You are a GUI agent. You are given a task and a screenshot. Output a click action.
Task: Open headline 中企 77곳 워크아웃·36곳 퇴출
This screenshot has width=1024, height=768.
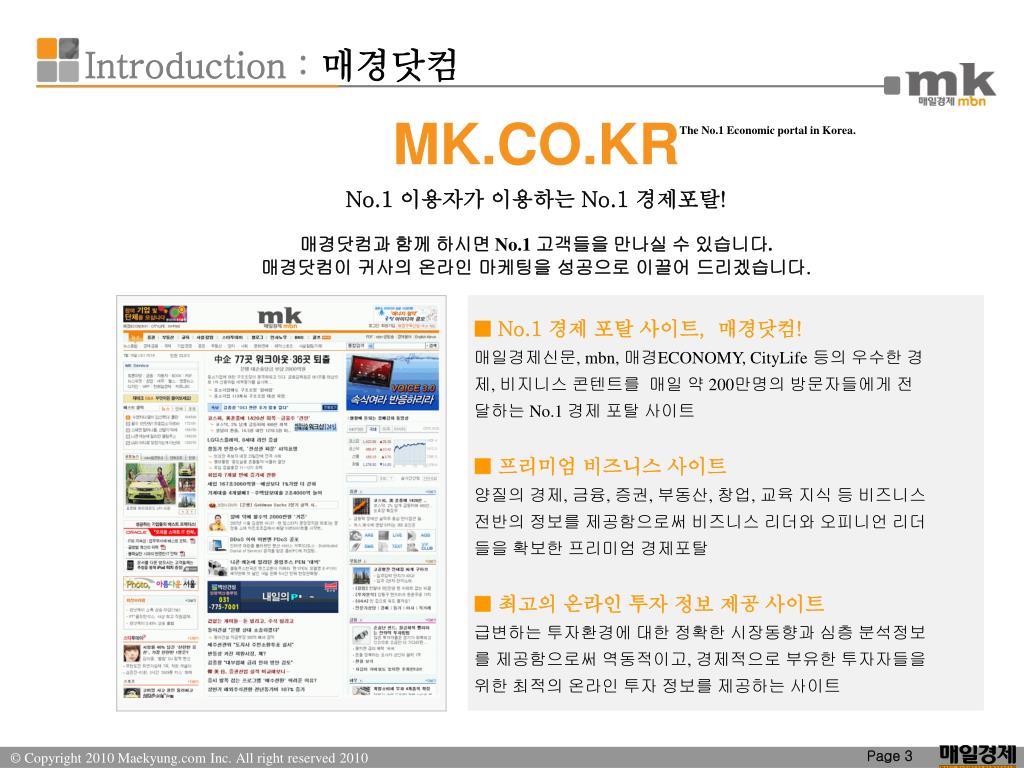pyautogui.click(x=272, y=359)
